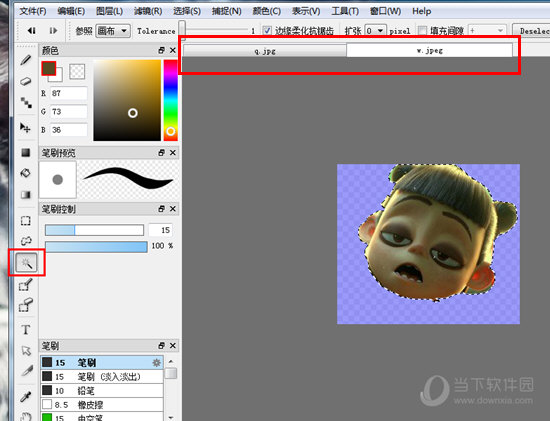
Task: Click the foreground color swatch
Action: [x=48, y=68]
